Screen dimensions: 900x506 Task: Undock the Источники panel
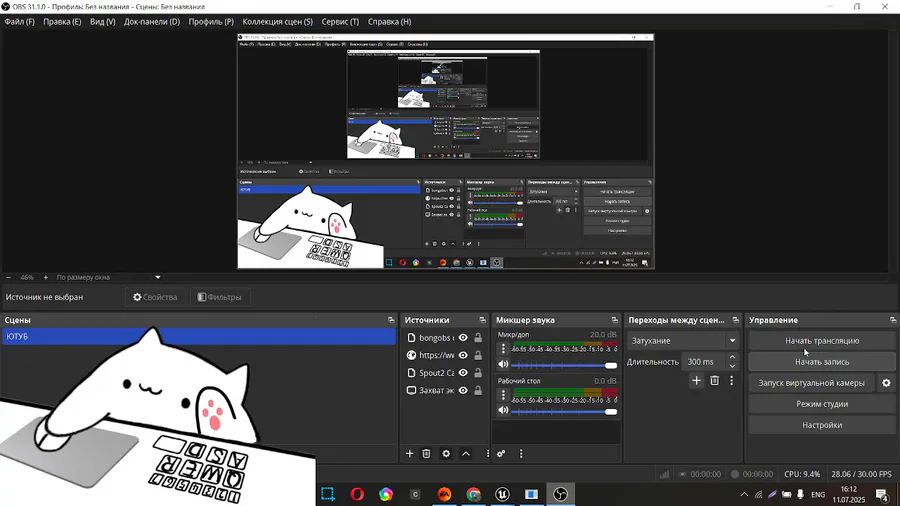tap(482, 320)
